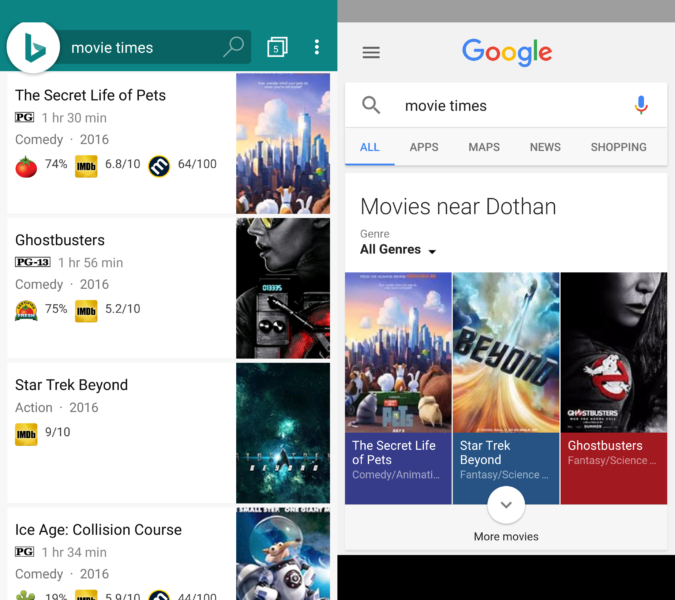The height and width of the screenshot is (600, 675).
Task: Click the '1 hr 34 min' runtime text
Action: tap(74, 552)
